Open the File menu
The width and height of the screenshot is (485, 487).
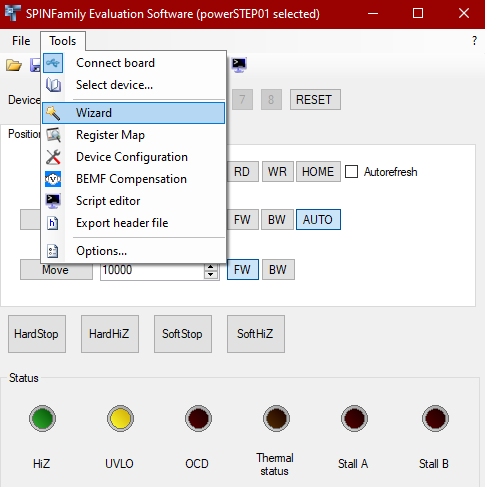(x=21, y=41)
